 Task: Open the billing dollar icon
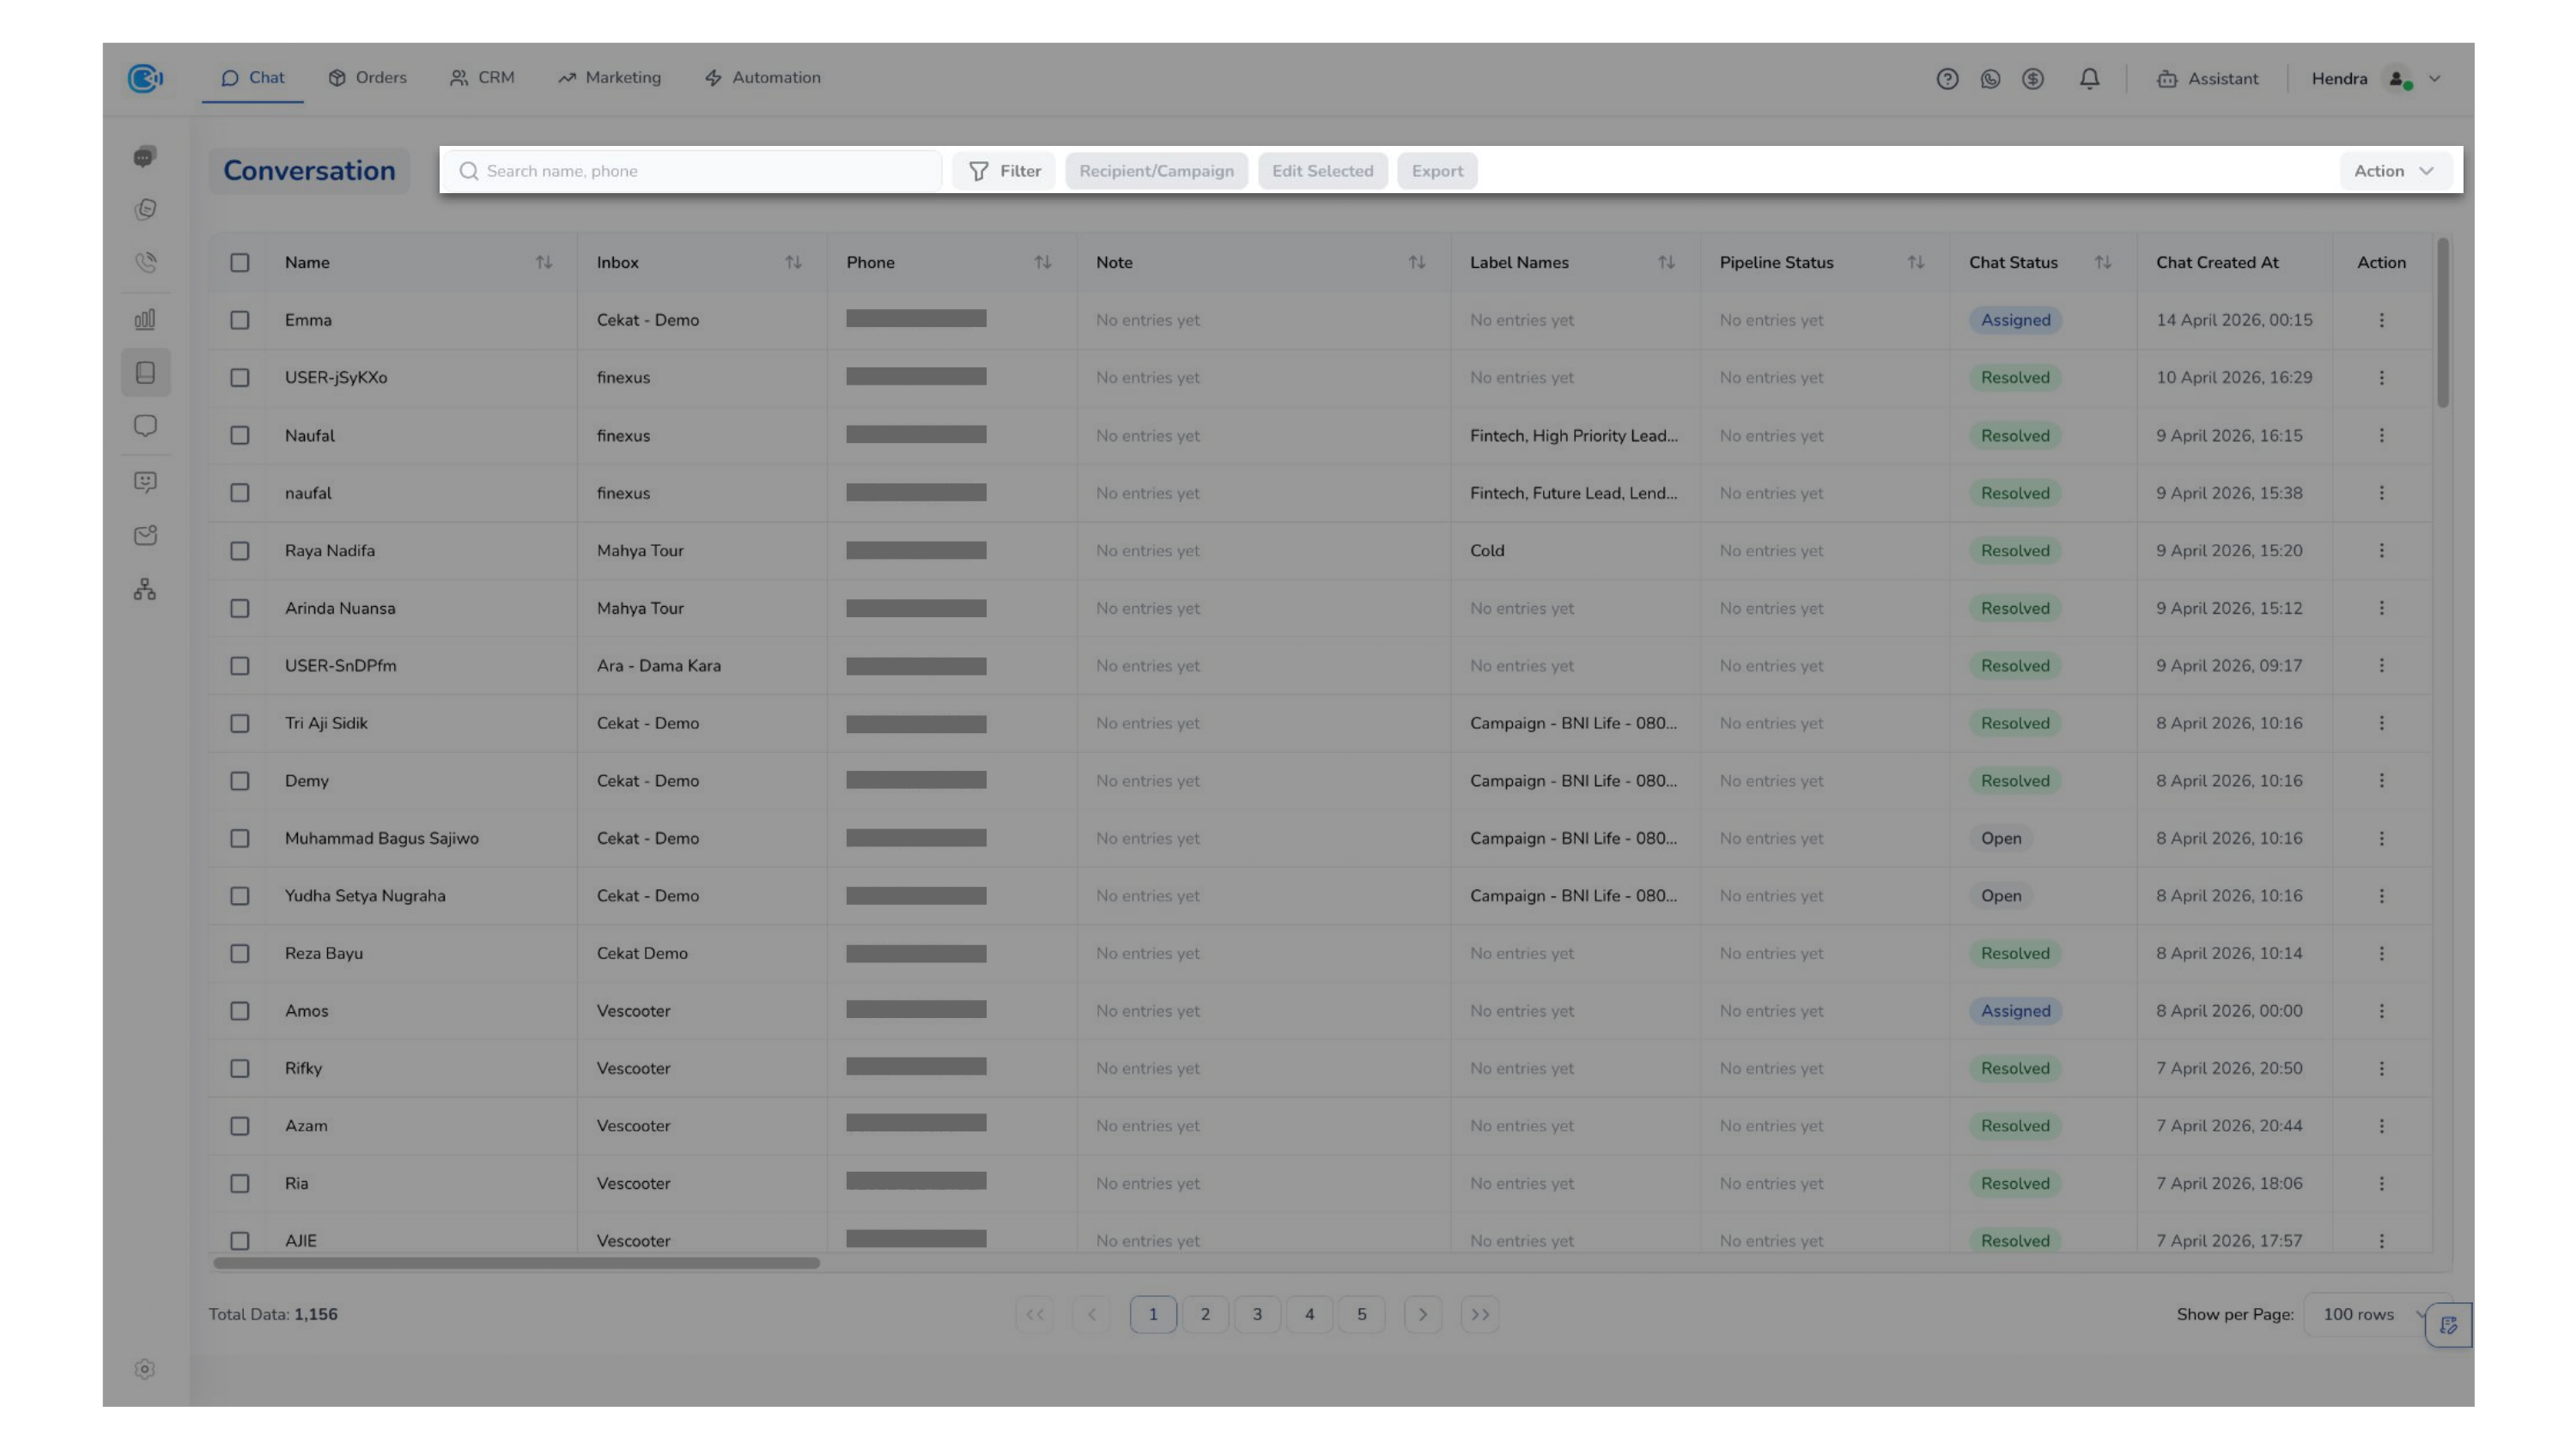coord(2032,79)
